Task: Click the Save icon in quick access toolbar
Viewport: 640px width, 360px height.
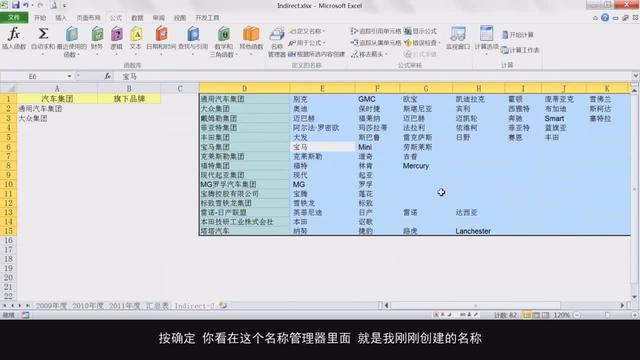Action: pos(16,5)
